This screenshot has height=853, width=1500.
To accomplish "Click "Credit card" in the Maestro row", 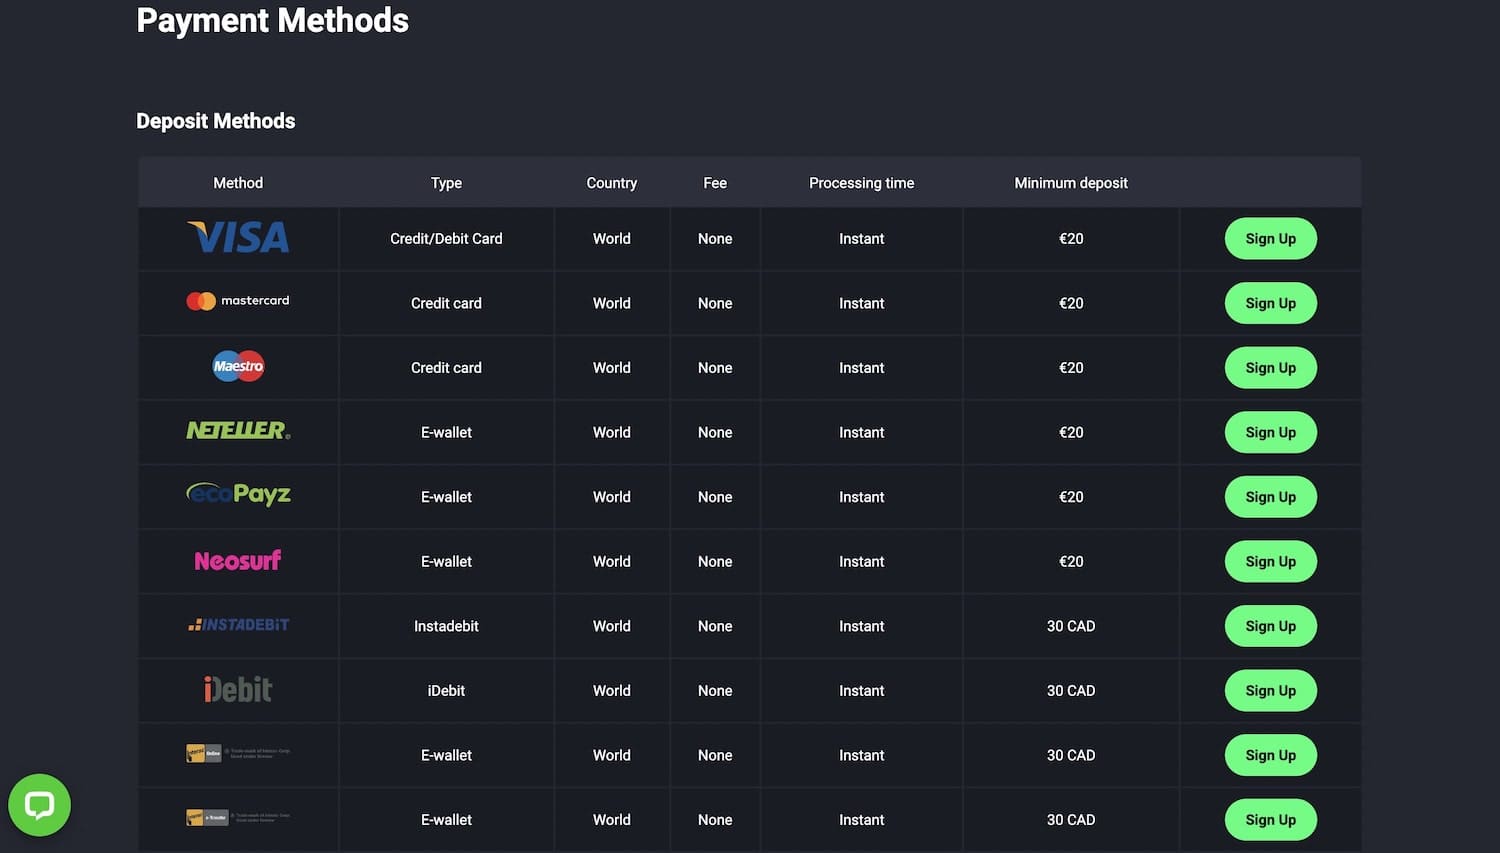I will (x=446, y=368).
